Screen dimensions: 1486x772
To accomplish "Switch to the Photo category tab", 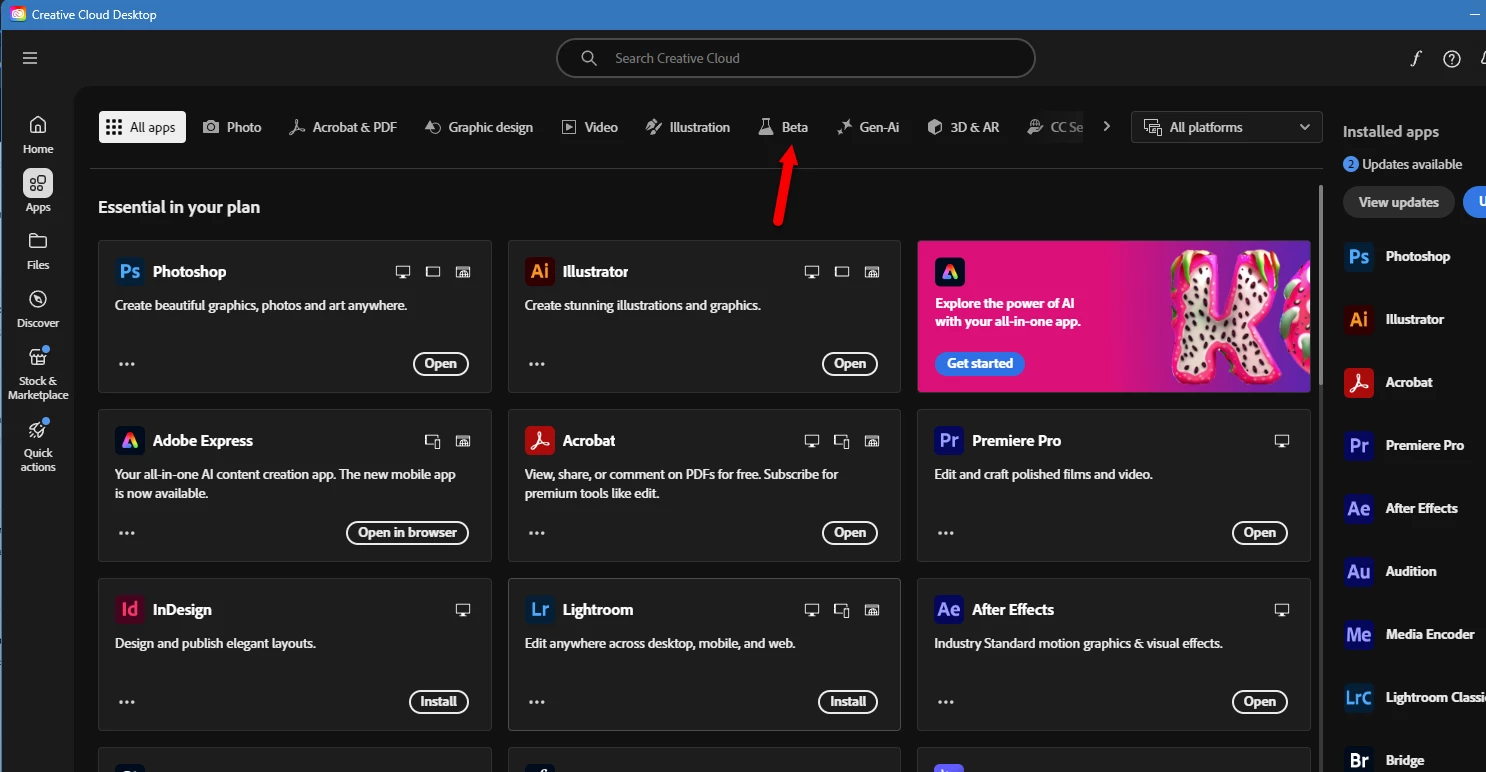I will 233,127.
